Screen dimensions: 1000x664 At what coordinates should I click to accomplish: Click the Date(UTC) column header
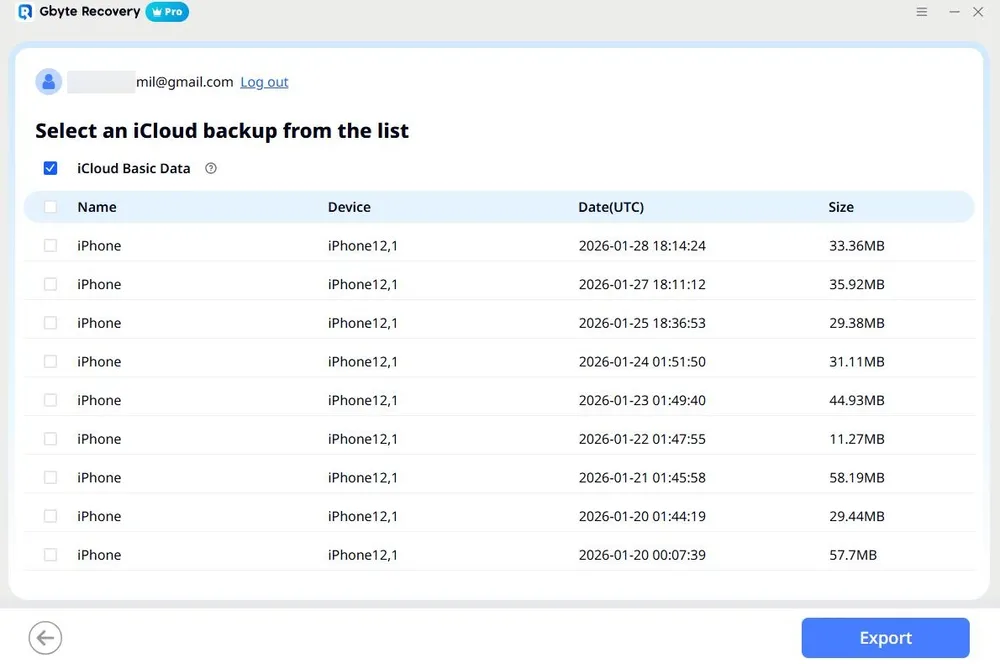point(610,206)
